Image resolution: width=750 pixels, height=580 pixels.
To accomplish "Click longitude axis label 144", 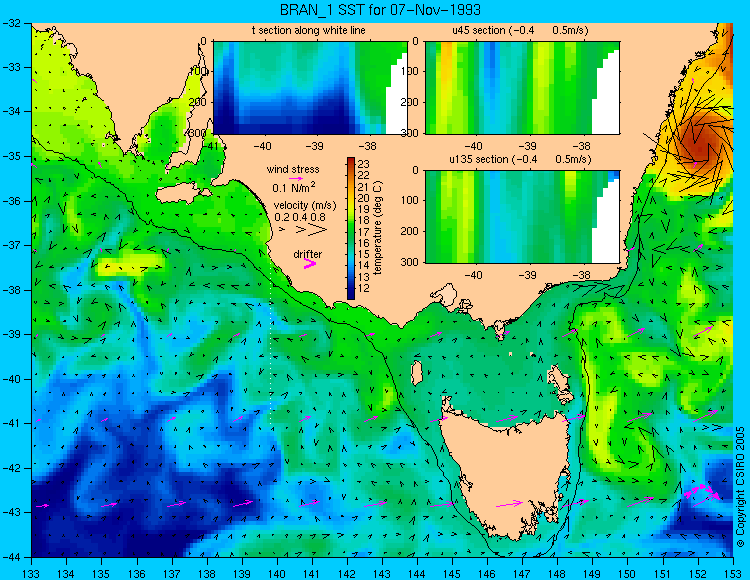I will tap(417, 573).
